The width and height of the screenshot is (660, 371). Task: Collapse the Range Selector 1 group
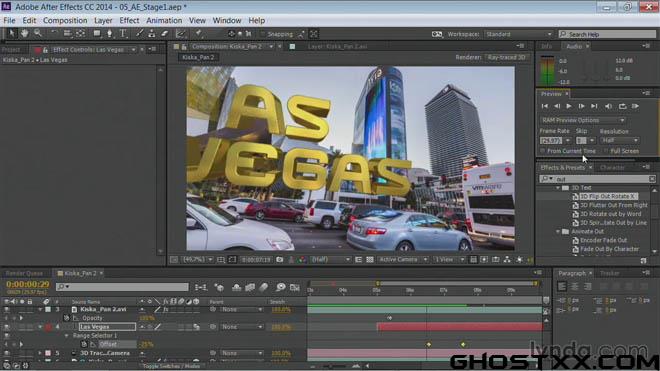[x=67, y=336]
